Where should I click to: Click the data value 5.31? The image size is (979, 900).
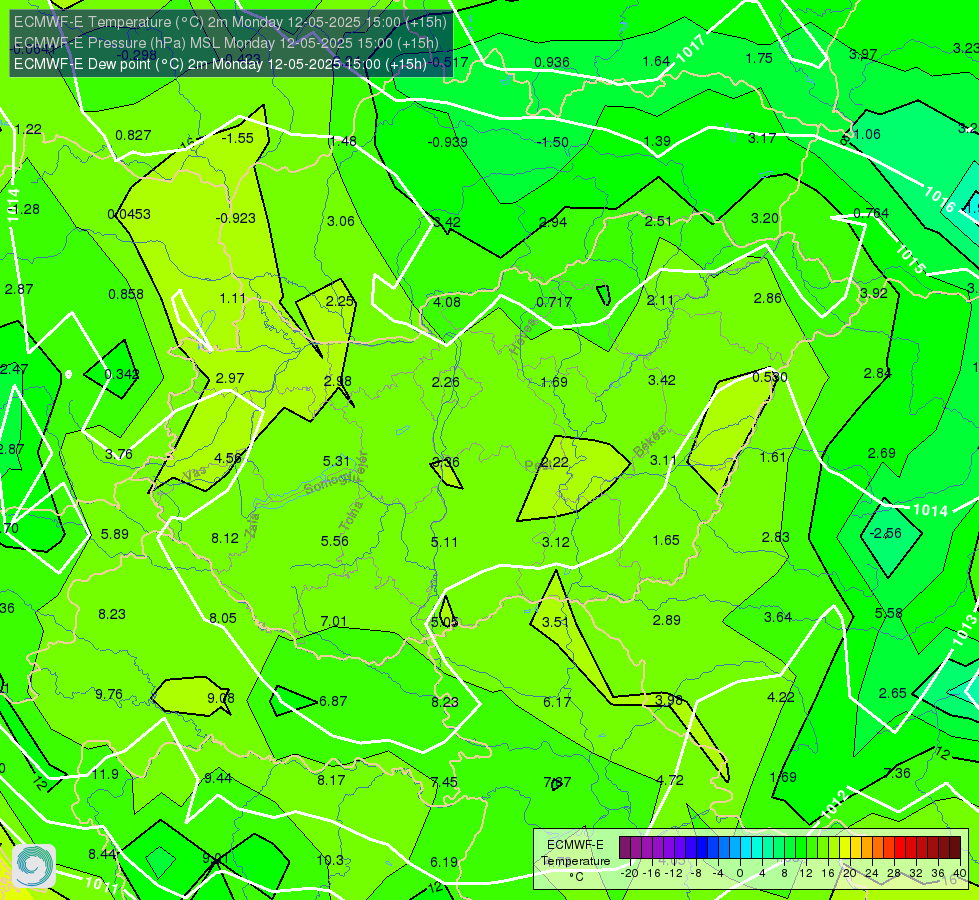point(337,461)
